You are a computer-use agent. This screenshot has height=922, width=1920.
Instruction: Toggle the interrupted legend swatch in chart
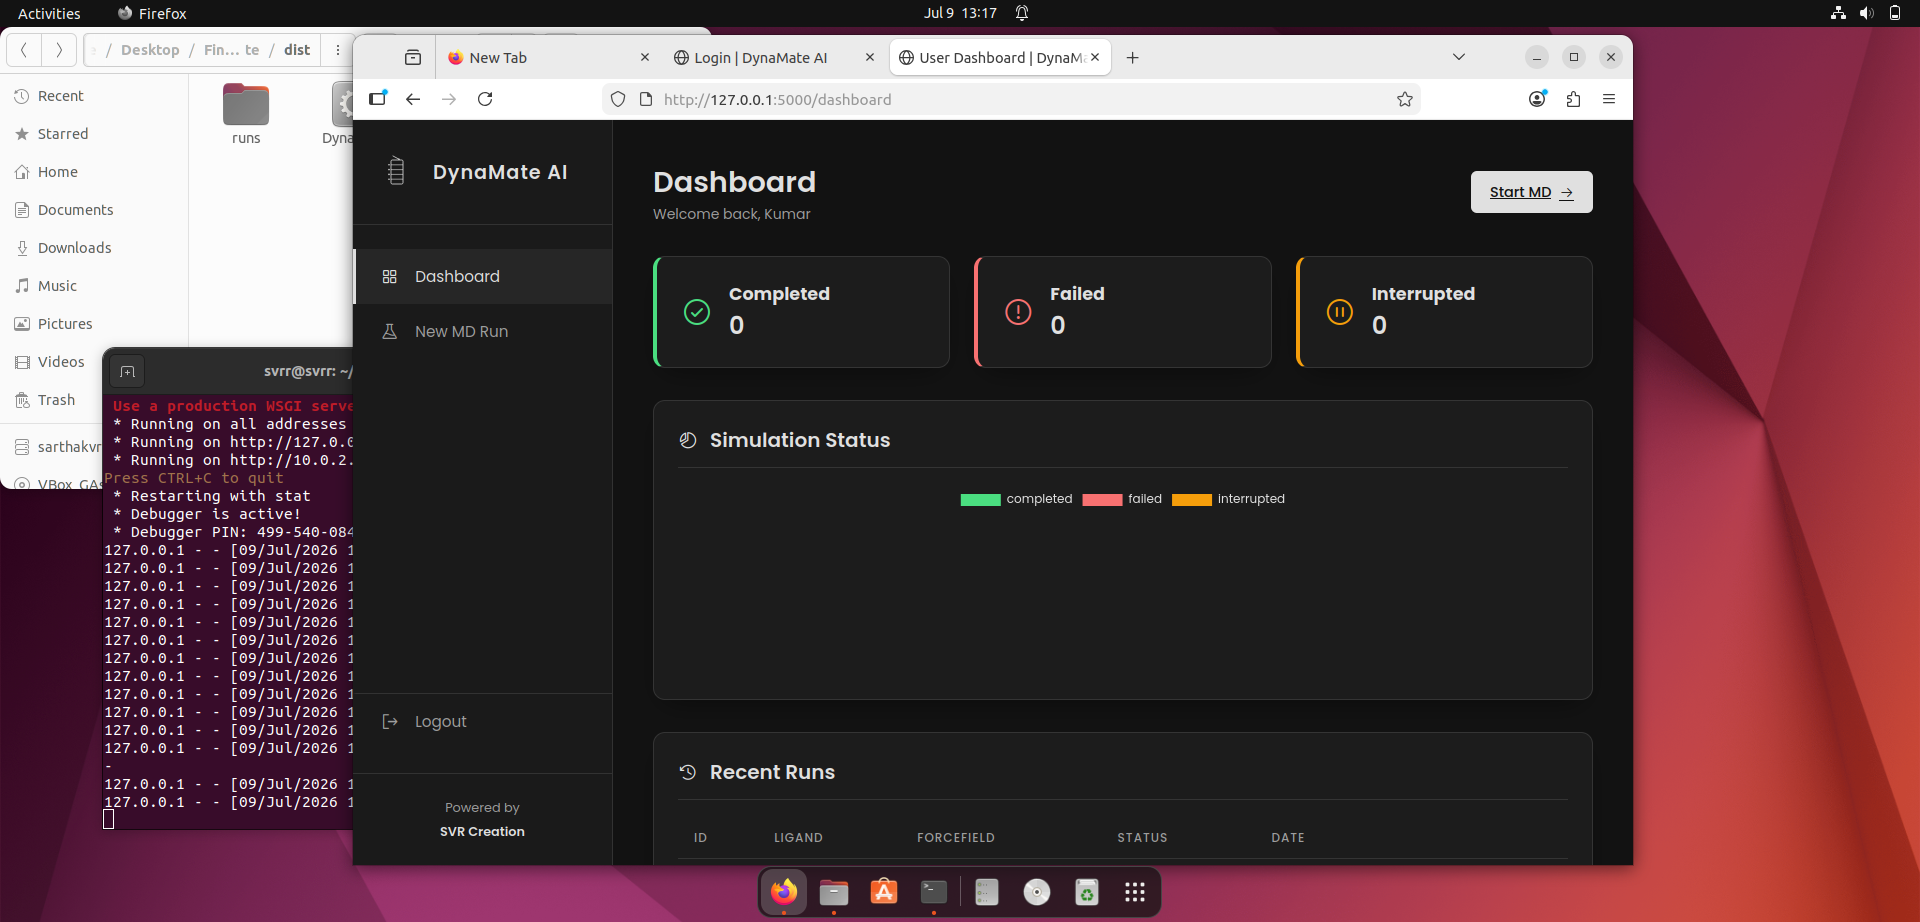(1191, 499)
